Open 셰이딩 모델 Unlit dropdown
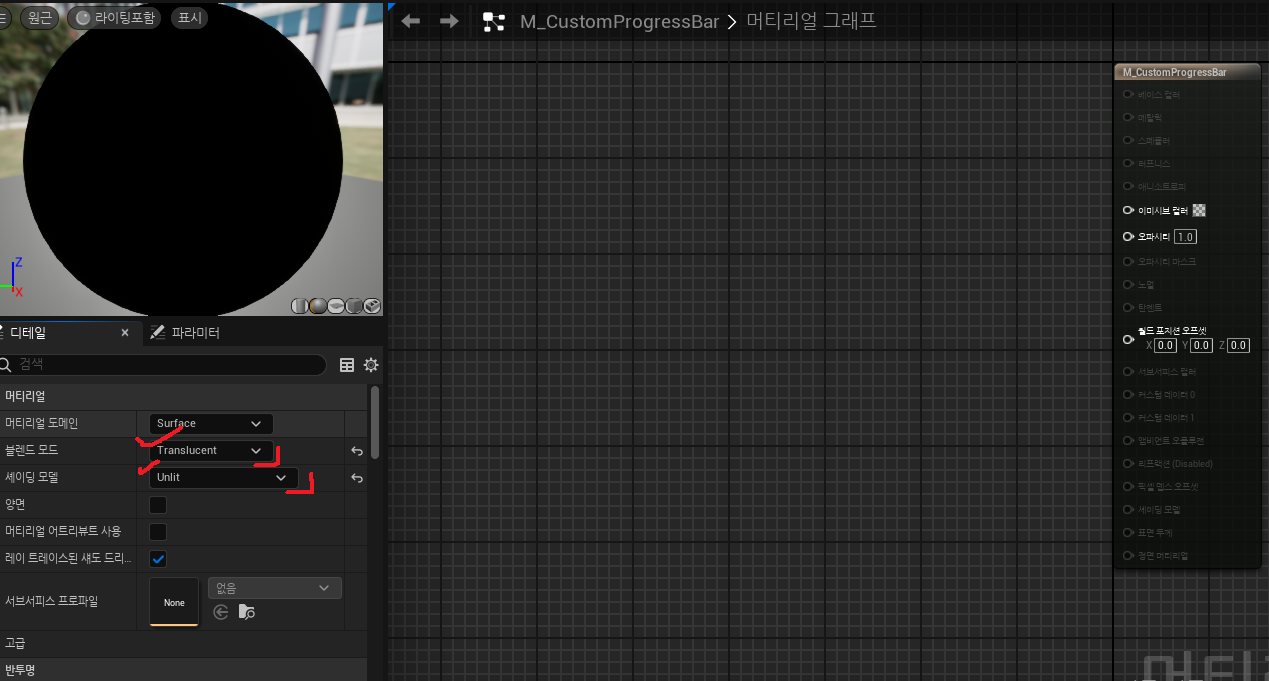This screenshot has width=1269, height=681. coord(223,478)
